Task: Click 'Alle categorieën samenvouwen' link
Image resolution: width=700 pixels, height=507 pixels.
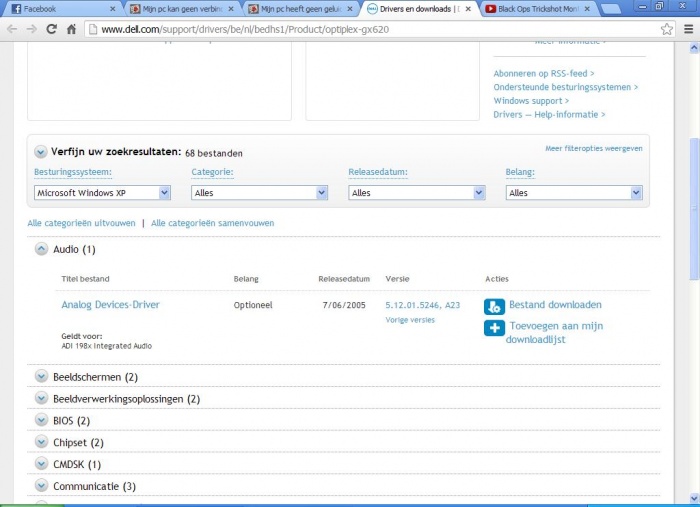Action: point(212,223)
